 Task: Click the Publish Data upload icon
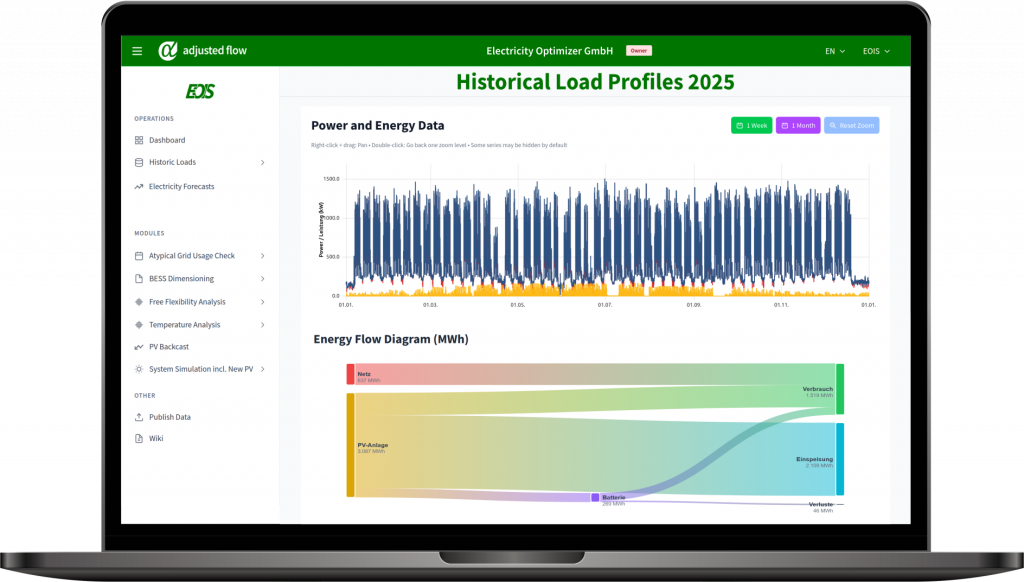(x=138, y=417)
